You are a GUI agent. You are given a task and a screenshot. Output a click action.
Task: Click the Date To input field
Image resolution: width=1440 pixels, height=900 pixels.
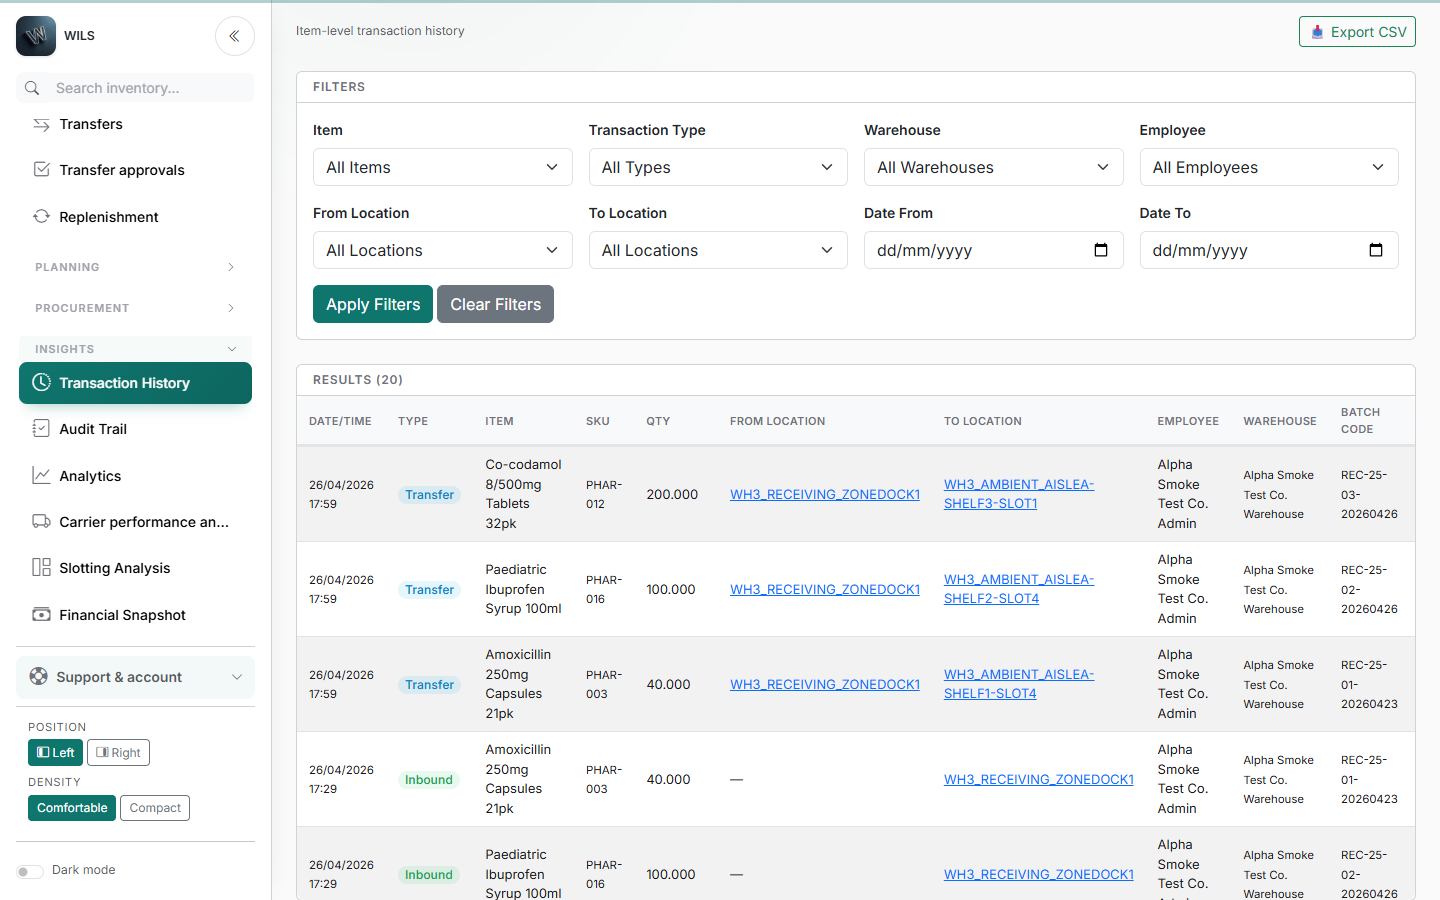click(1269, 250)
